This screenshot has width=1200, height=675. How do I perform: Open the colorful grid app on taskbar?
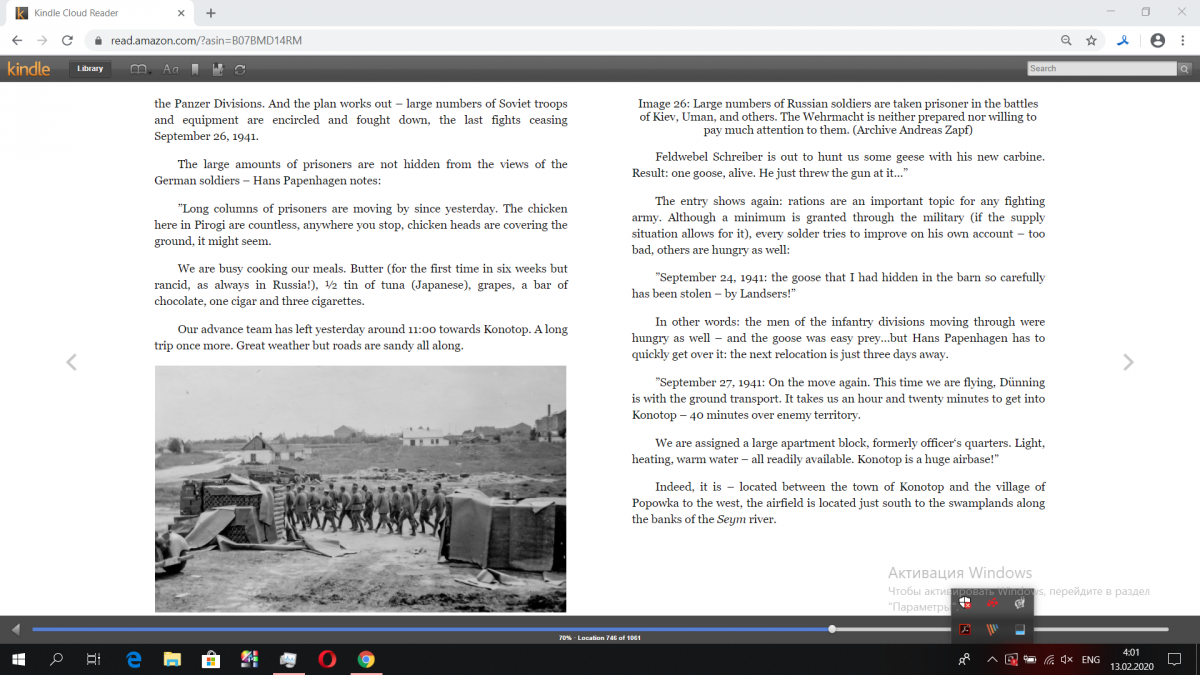point(250,660)
